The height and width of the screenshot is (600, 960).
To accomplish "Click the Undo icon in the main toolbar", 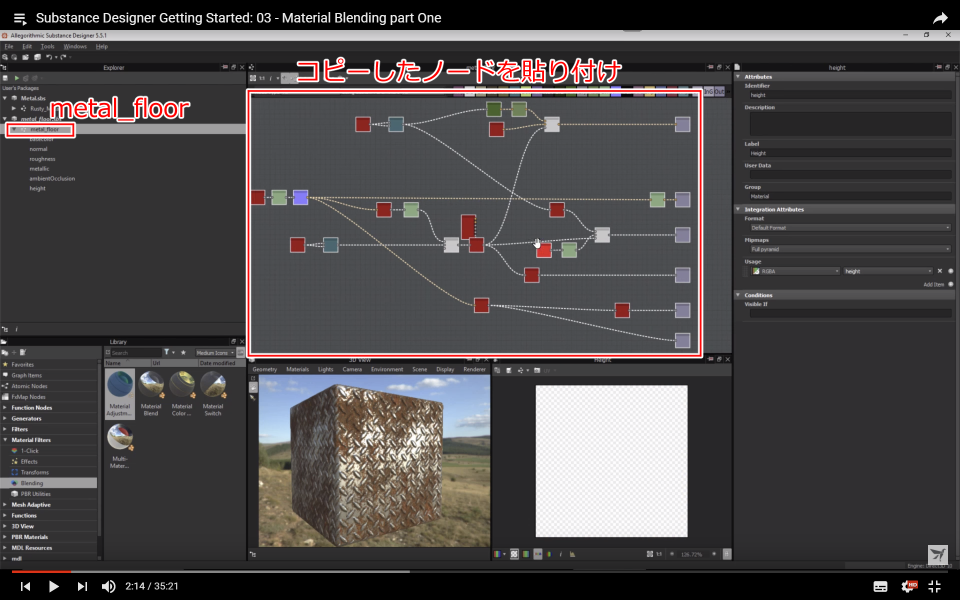I will [x=49, y=57].
